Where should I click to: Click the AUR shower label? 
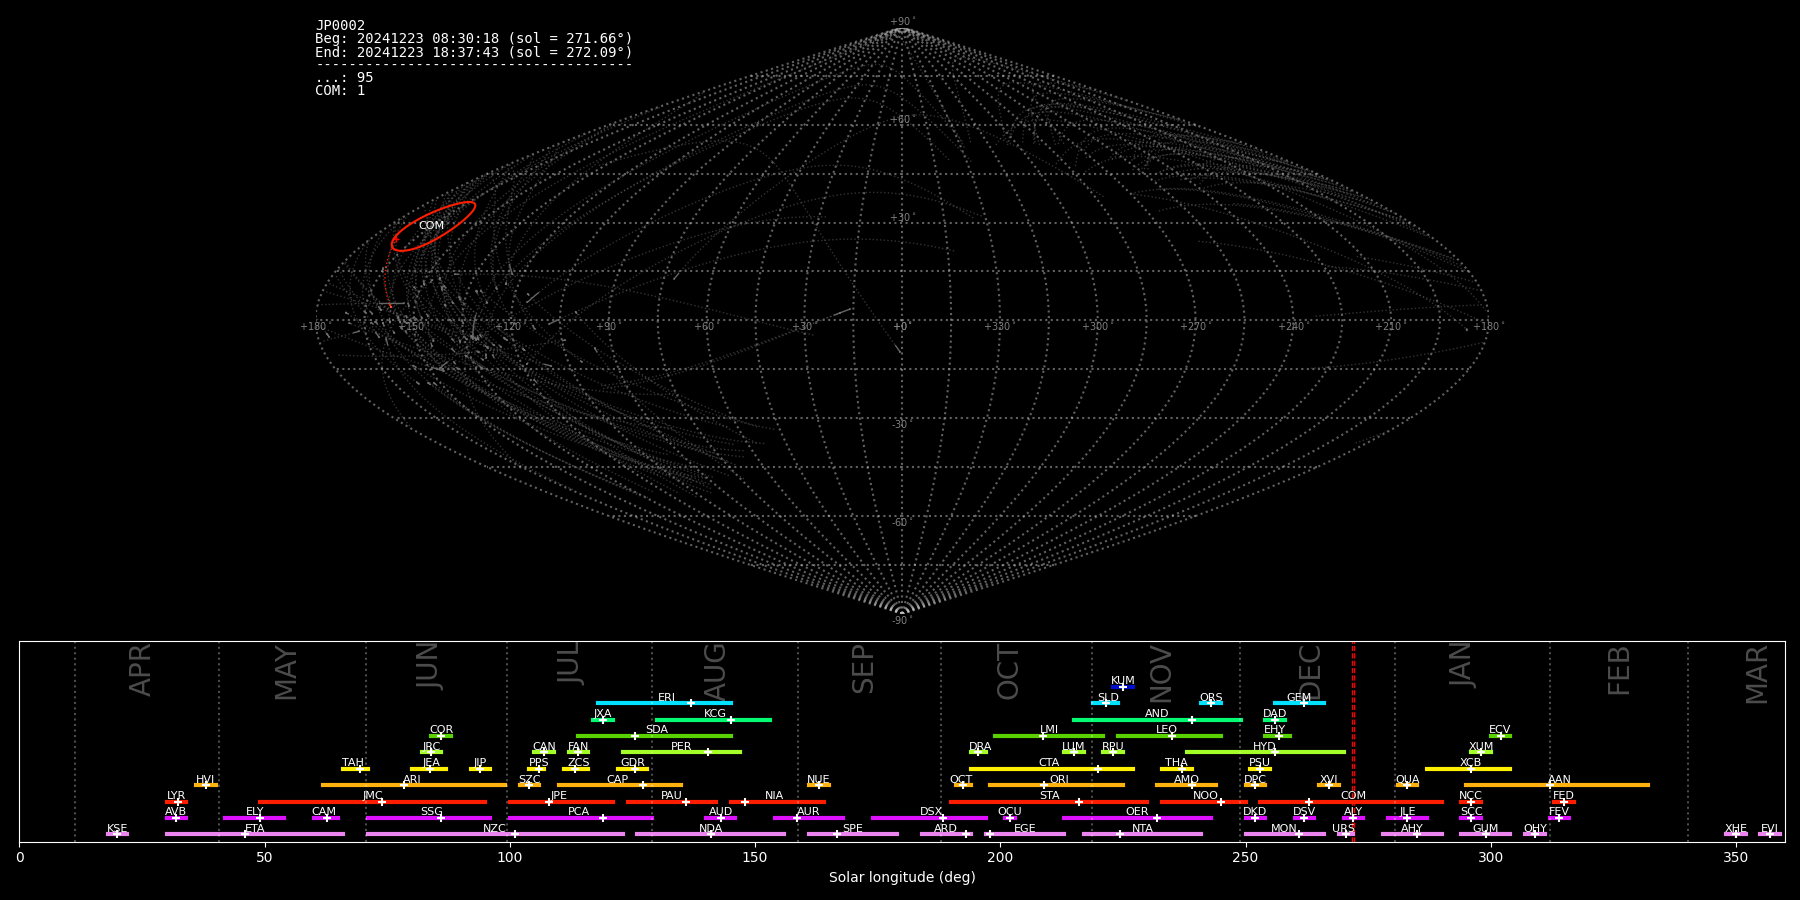pos(808,812)
